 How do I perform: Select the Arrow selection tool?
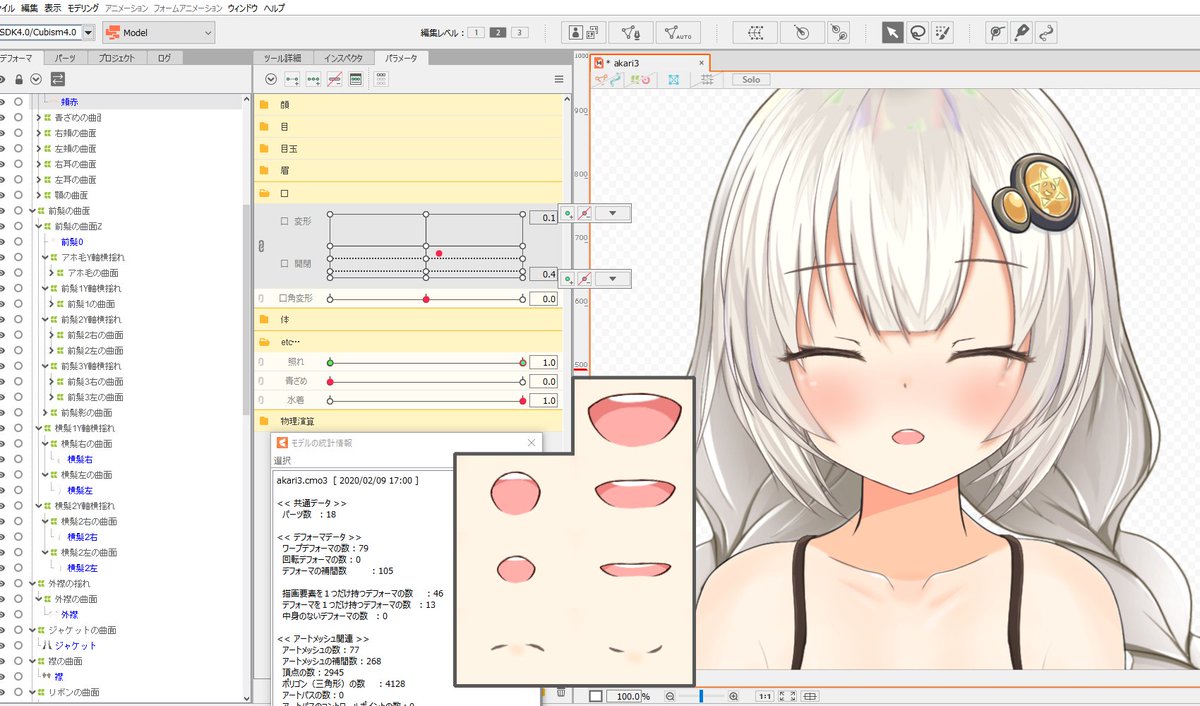click(892, 32)
